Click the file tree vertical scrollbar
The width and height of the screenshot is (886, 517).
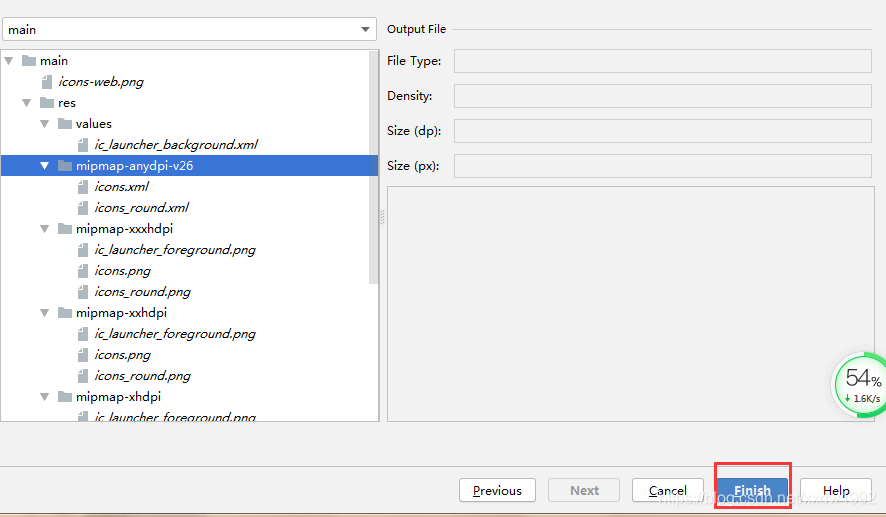coord(373,168)
